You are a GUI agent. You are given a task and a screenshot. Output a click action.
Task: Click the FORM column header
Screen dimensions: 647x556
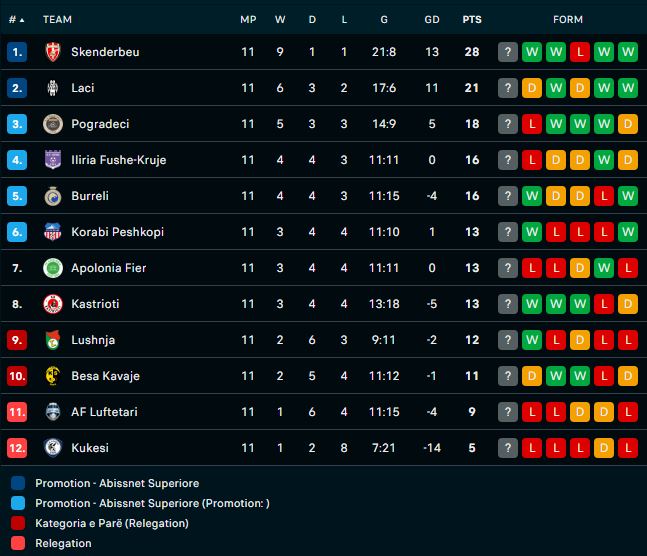[x=568, y=20]
